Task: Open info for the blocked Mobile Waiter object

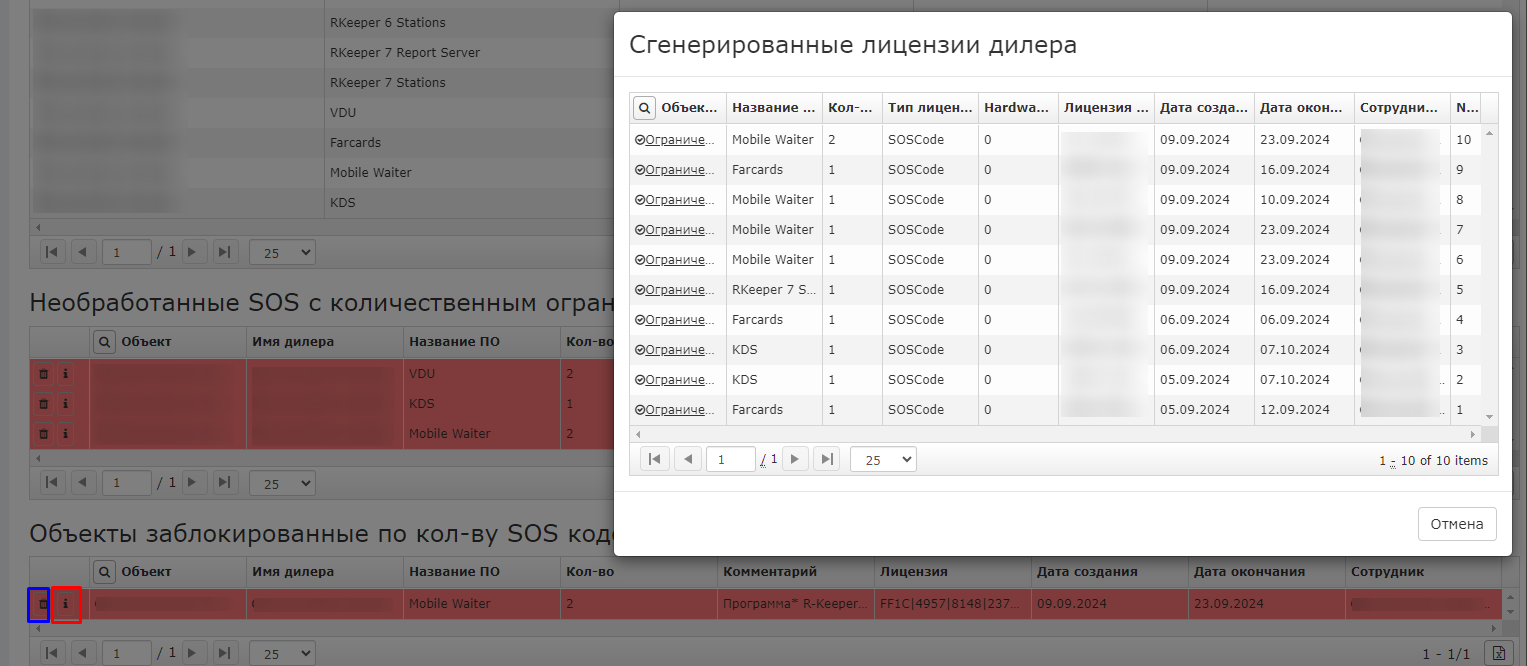Action: click(x=66, y=604)
